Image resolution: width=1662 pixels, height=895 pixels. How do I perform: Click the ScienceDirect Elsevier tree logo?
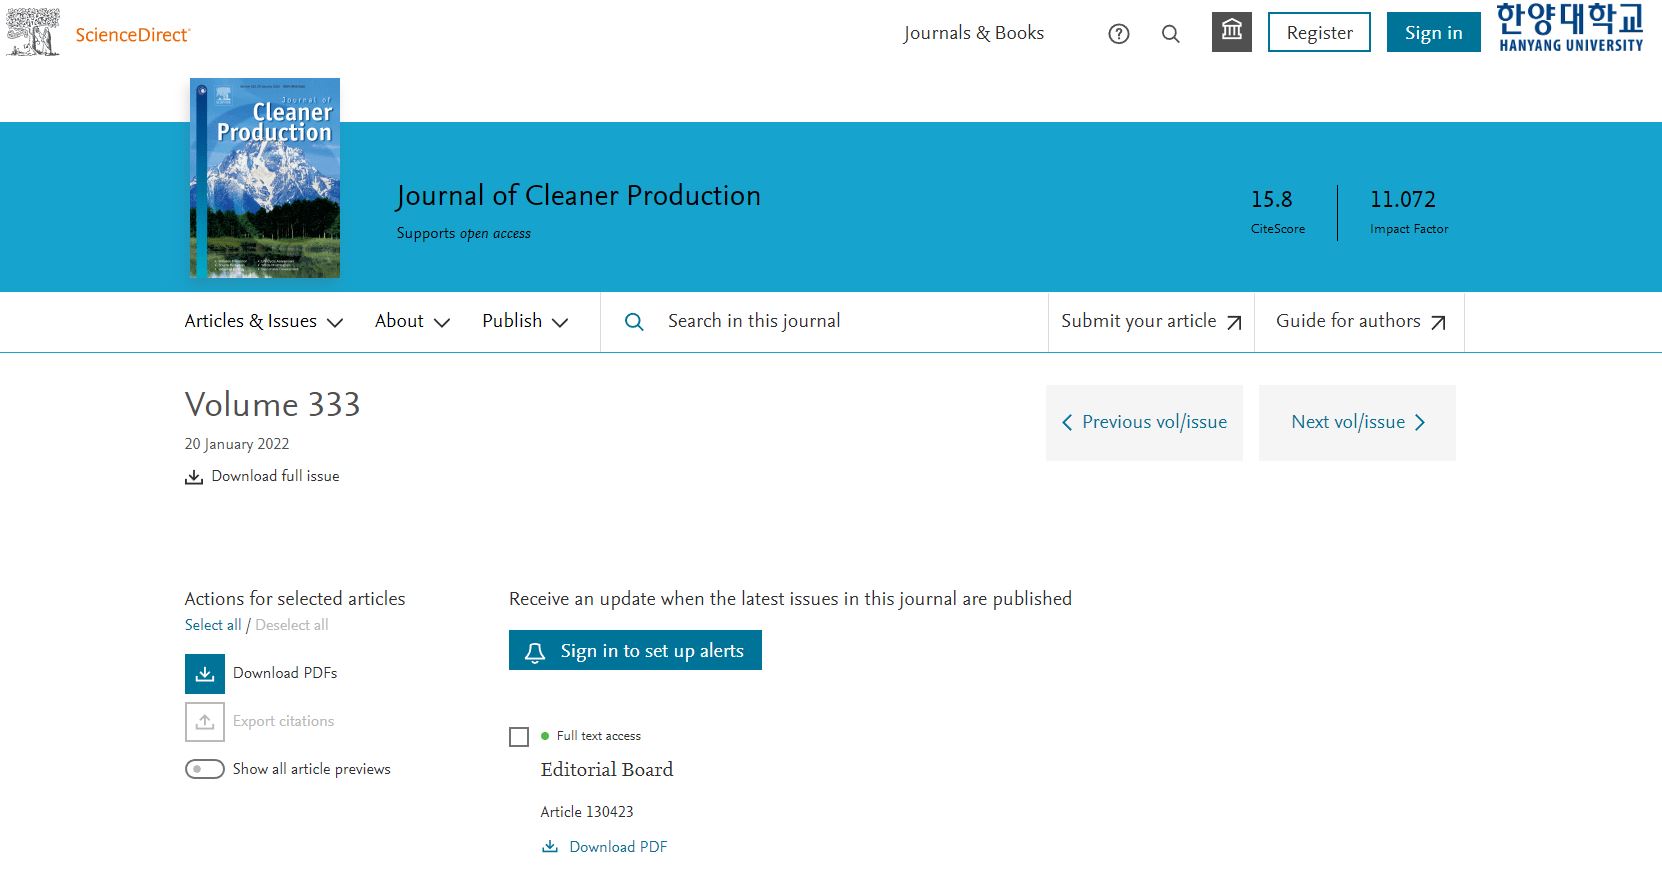(33, 32)
